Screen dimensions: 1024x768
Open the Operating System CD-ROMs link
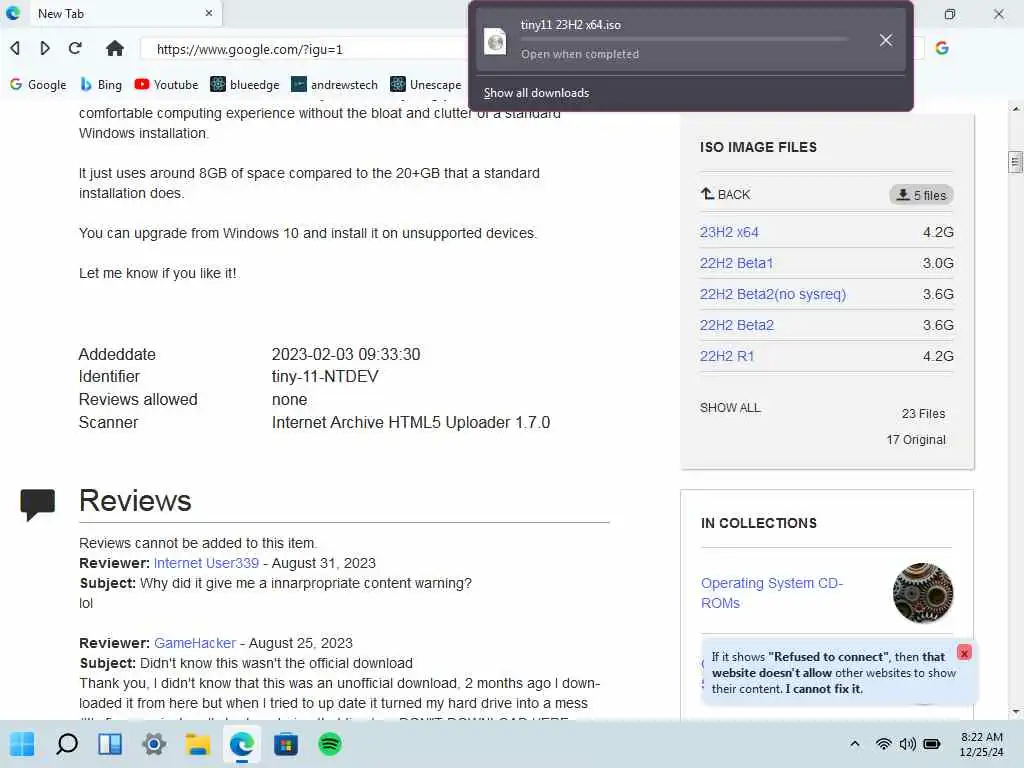(772, 593)
